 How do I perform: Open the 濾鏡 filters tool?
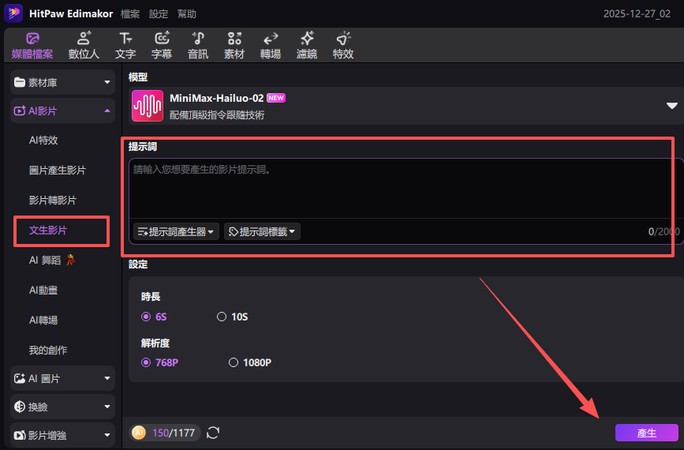306,45
